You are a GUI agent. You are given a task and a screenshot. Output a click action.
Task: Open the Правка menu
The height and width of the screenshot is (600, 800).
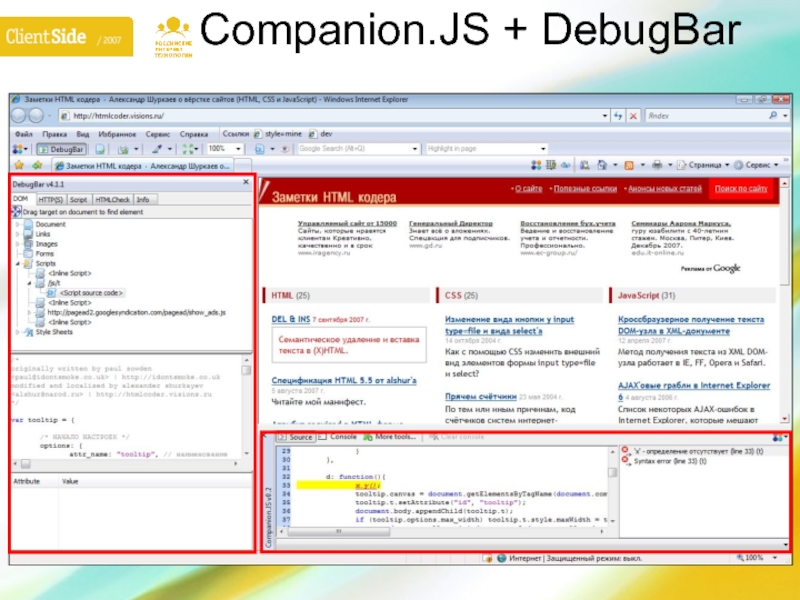tap(55, 134)
